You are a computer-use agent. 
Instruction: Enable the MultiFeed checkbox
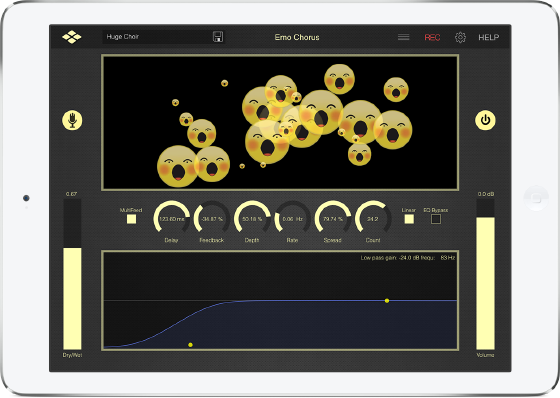131,219
